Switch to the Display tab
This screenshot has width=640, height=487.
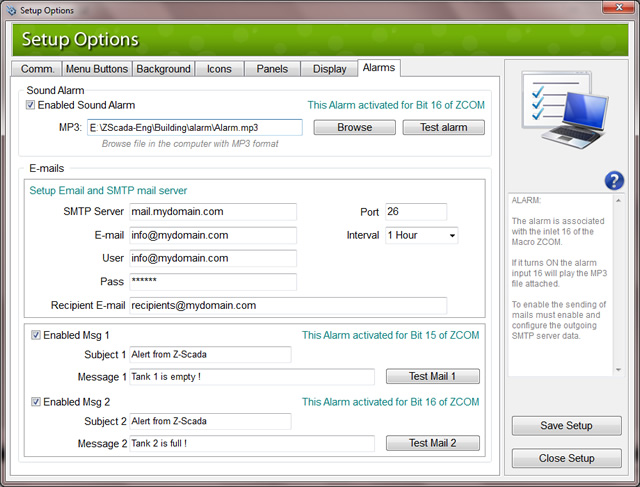329,69
